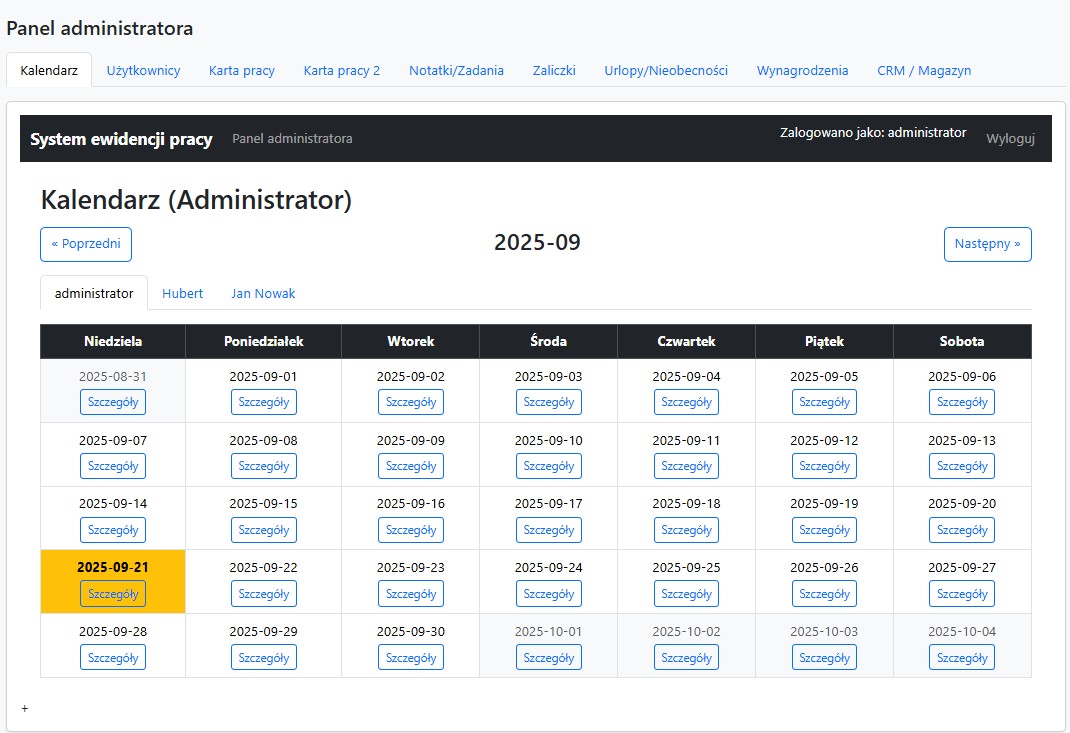Open the Notatki/Zadania tab
Viewport: 1070px width, 733px height.
pyautogui.click(x=456, y=70)
